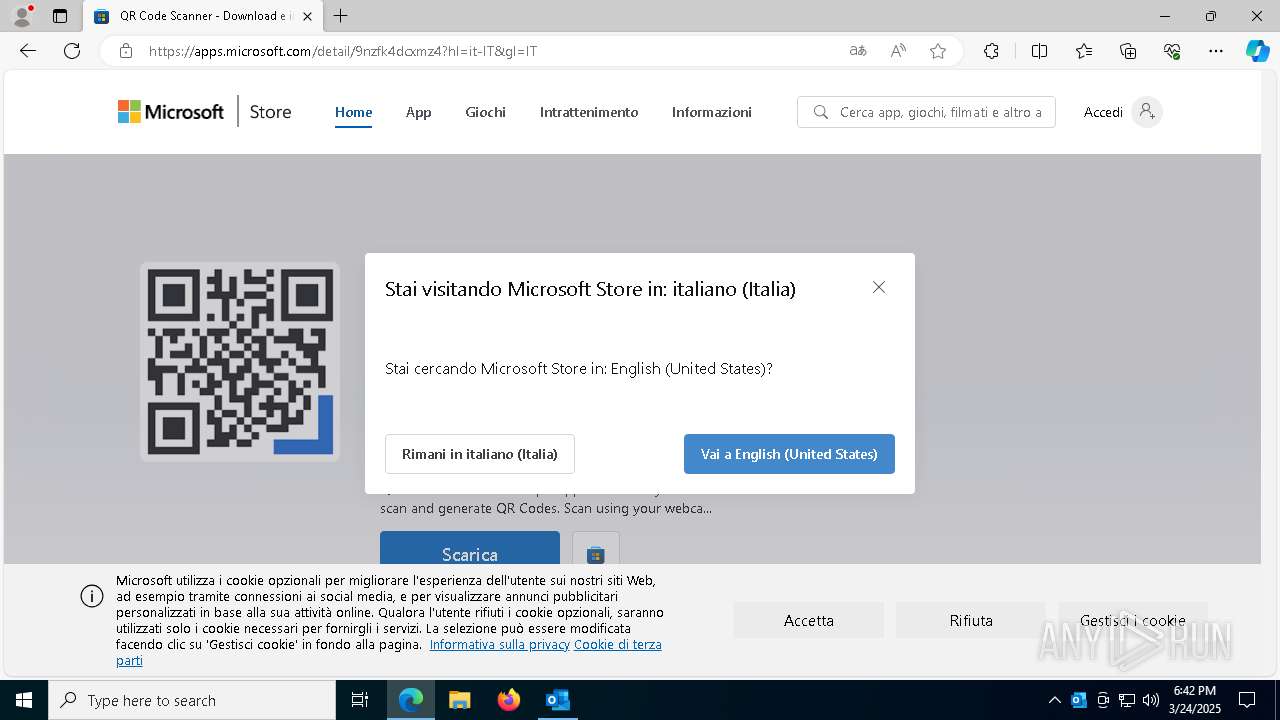The height and width of the screenshot is (720, 1280).
Task: Open the Extensions puzzle icon
Action: pos(991,51)
